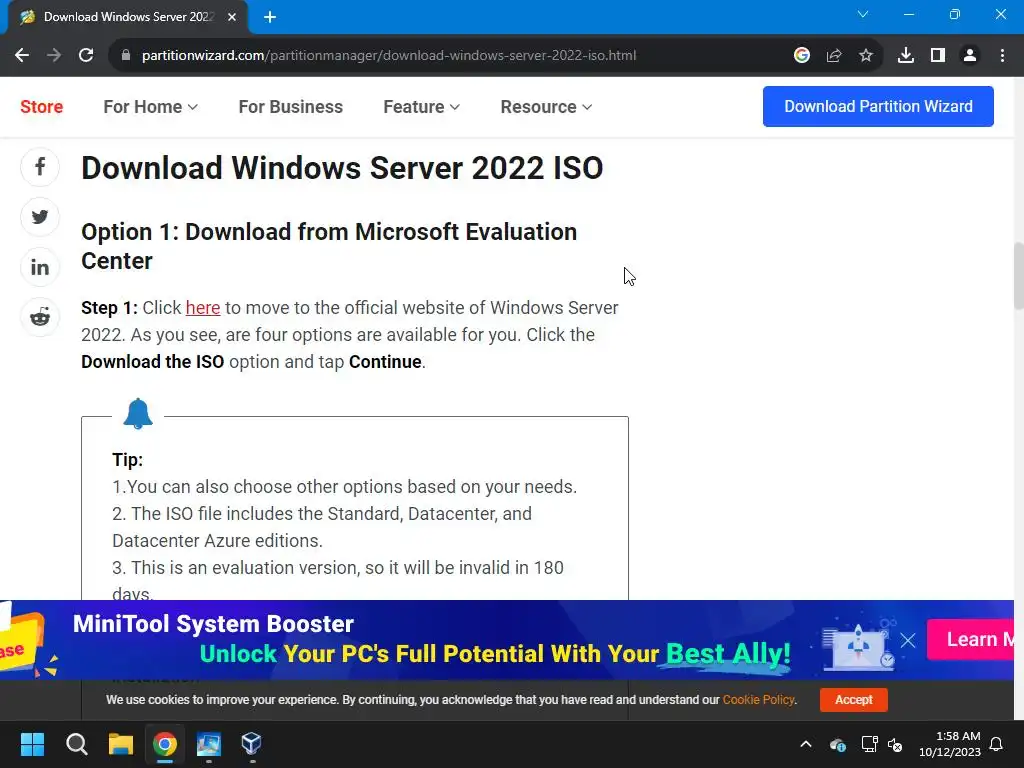Viewport: 1024px width, 768px height.
Task: Toggle Chrome side panel icon
Action: (938, 56)
